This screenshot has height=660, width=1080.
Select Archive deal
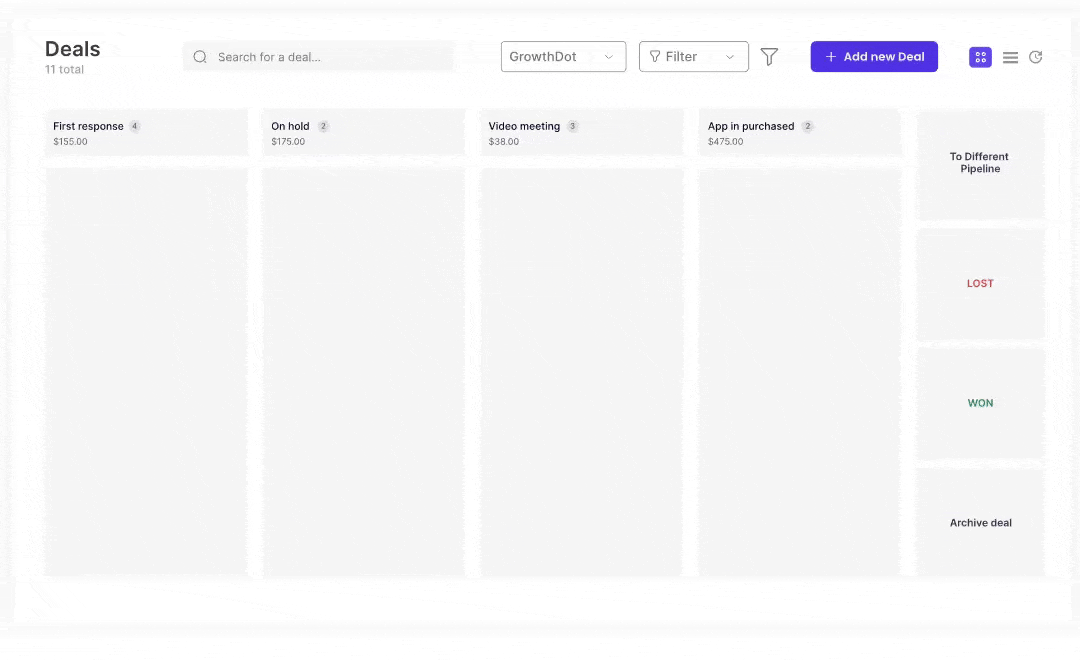(980, 522)
